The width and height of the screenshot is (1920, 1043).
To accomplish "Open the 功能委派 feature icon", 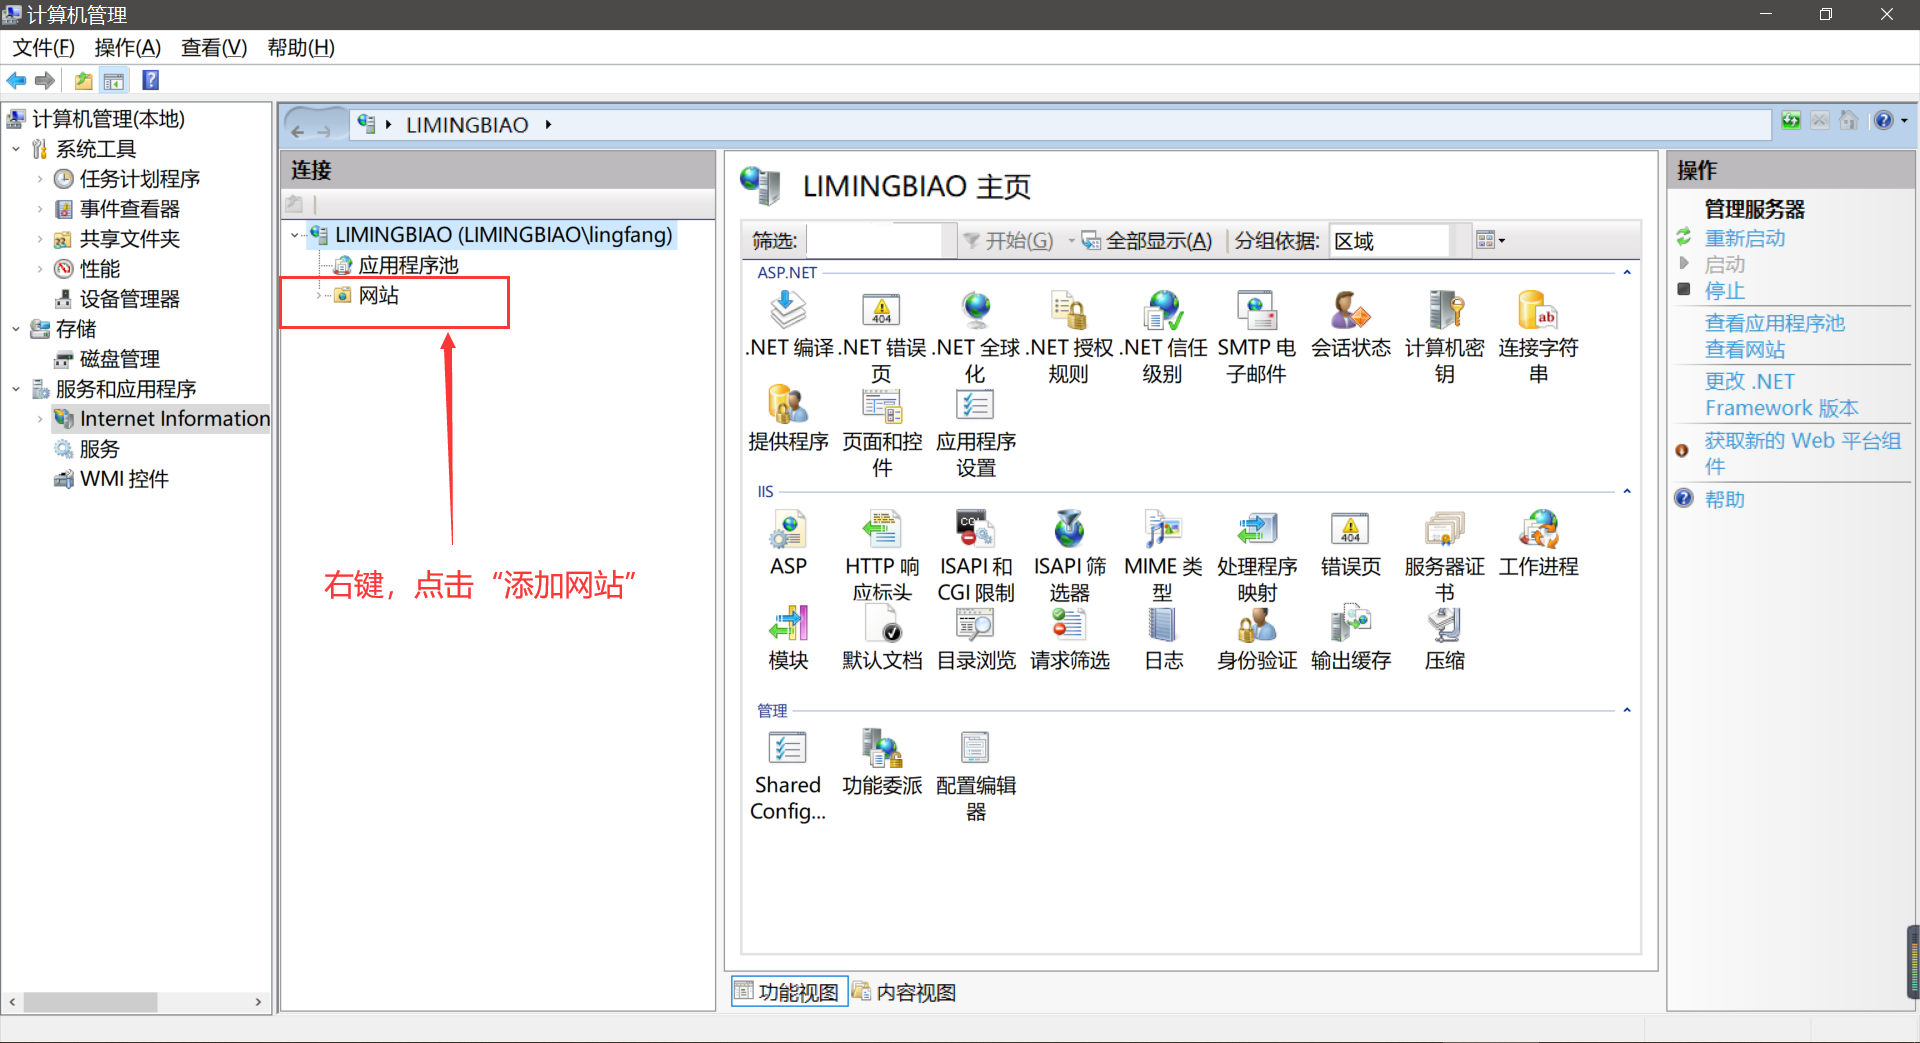I will (x=881, y=749).
